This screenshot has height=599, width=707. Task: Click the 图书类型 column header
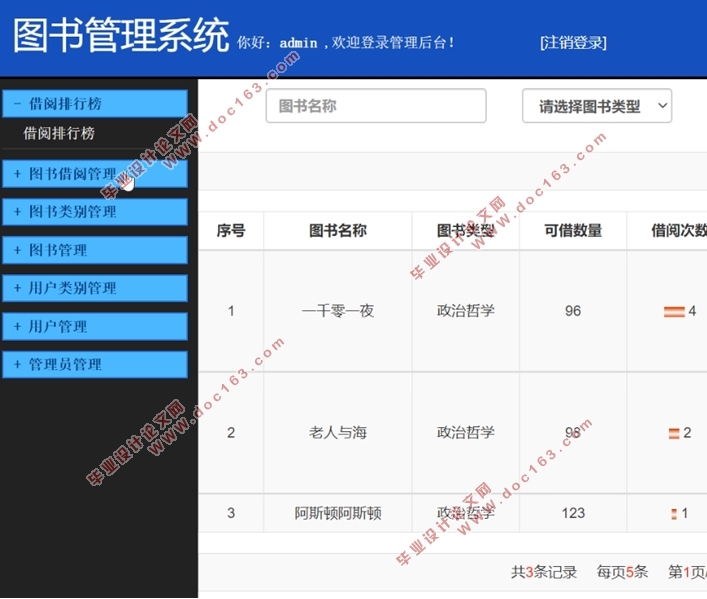pos(465,230)
